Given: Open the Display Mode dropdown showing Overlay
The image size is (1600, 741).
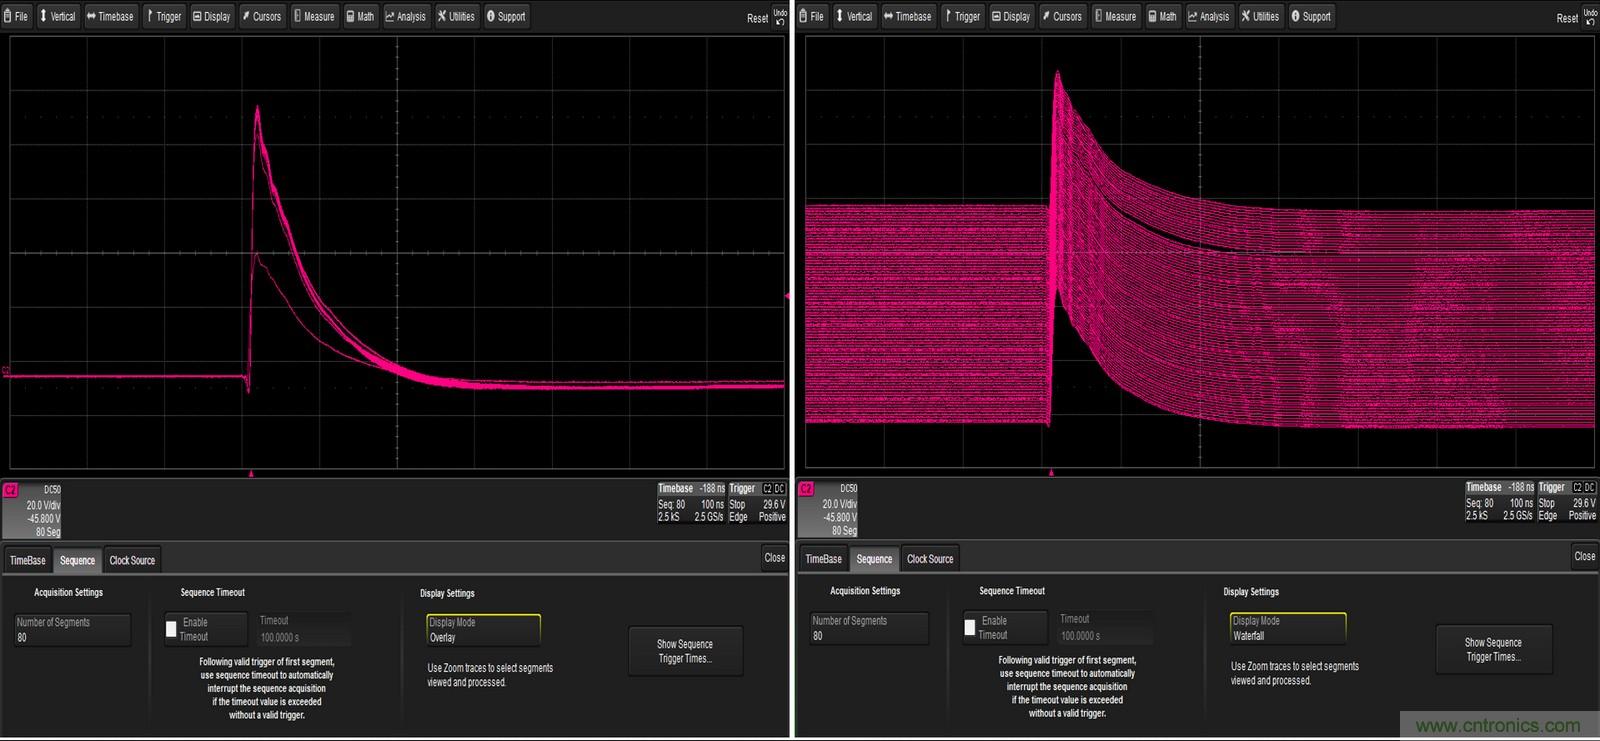Looking at the screenshot, I should coord(483,630).
